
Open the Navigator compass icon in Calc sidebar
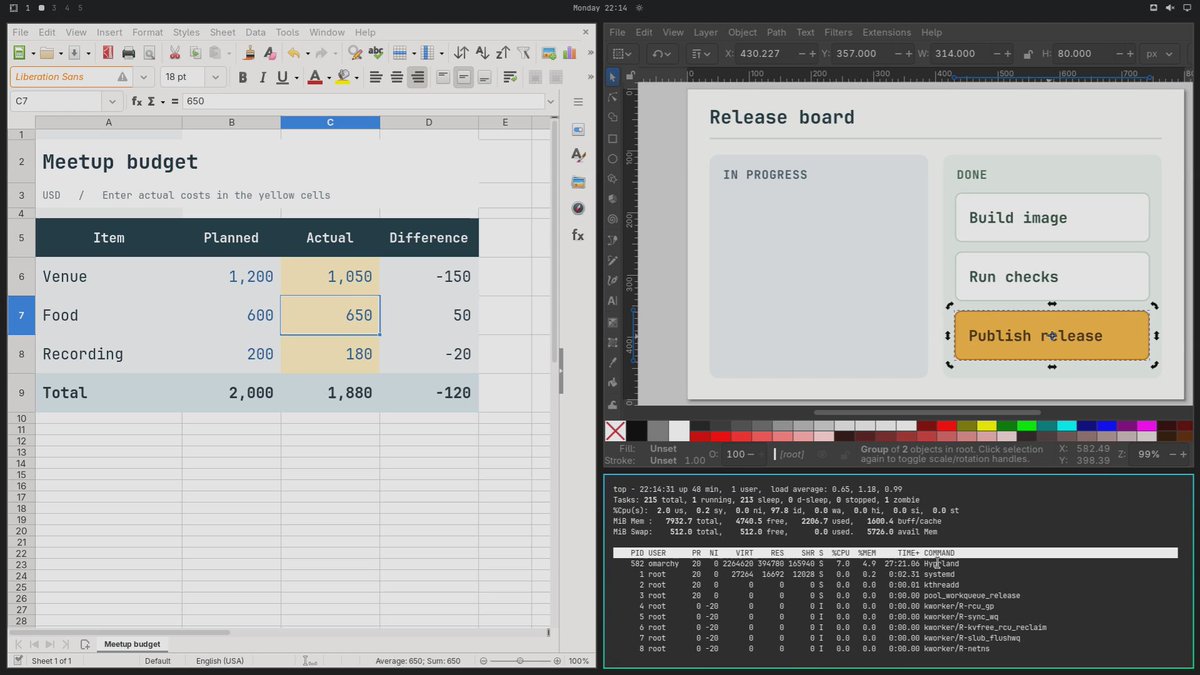[x=578, y=208]
